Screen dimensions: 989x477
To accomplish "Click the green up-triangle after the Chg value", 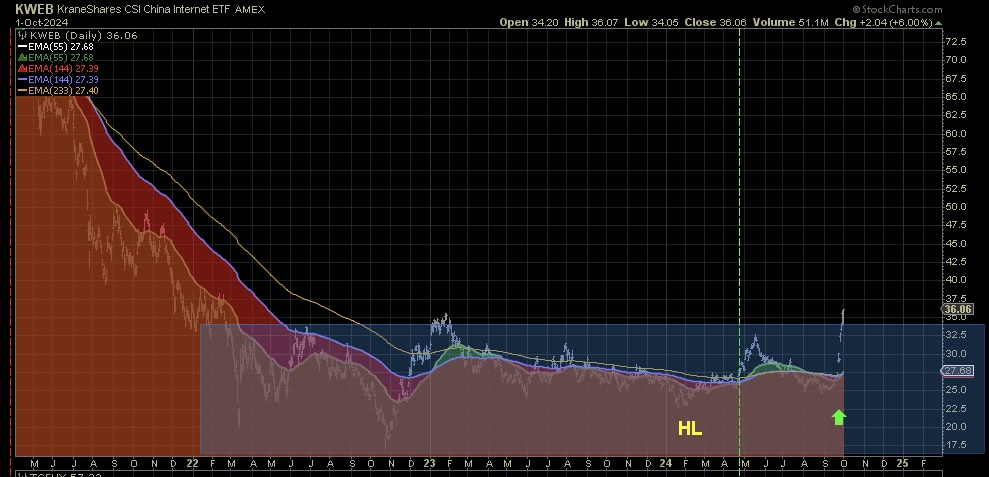I will point(939,23).
